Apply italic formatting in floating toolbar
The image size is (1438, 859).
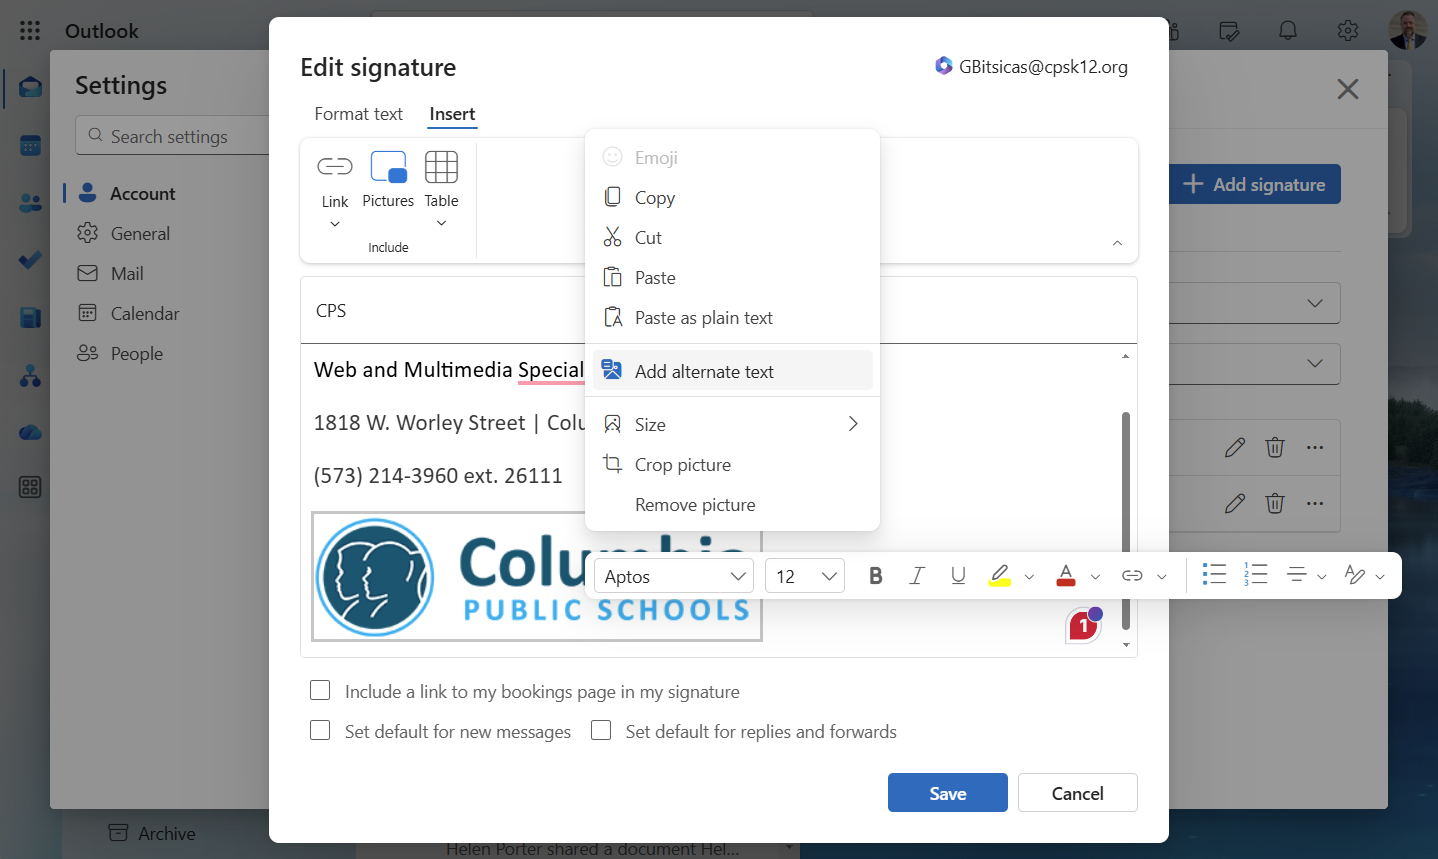916,576
